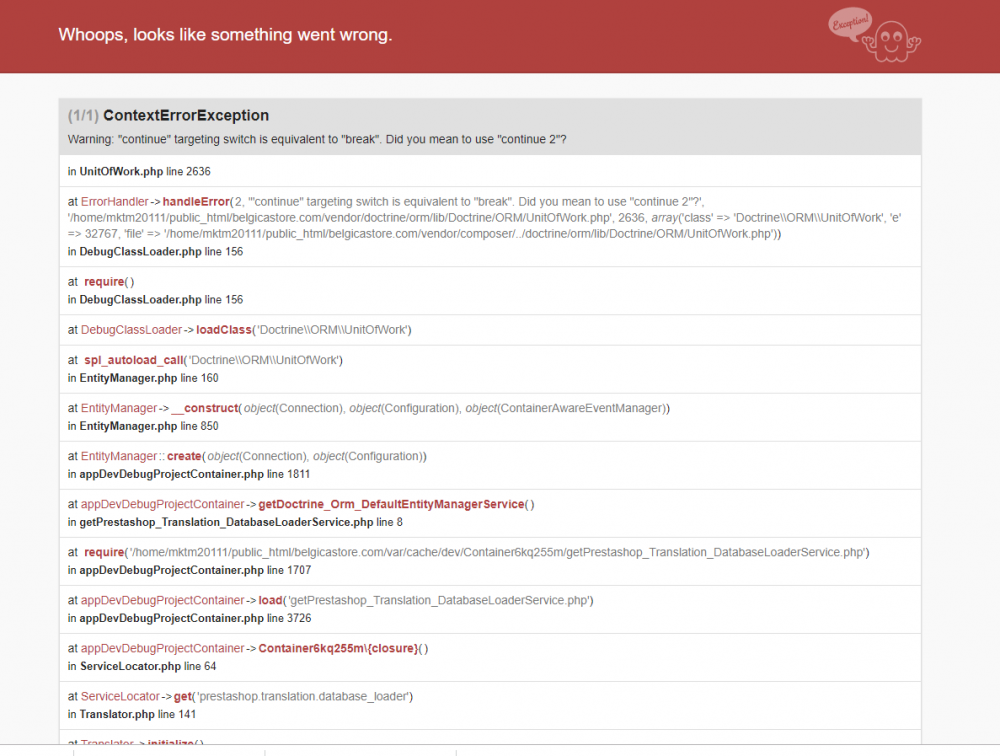This screenshot has width=1000, height=756.
Task: Click the "Exception!" speech bubble
Action: coord(850,24)
